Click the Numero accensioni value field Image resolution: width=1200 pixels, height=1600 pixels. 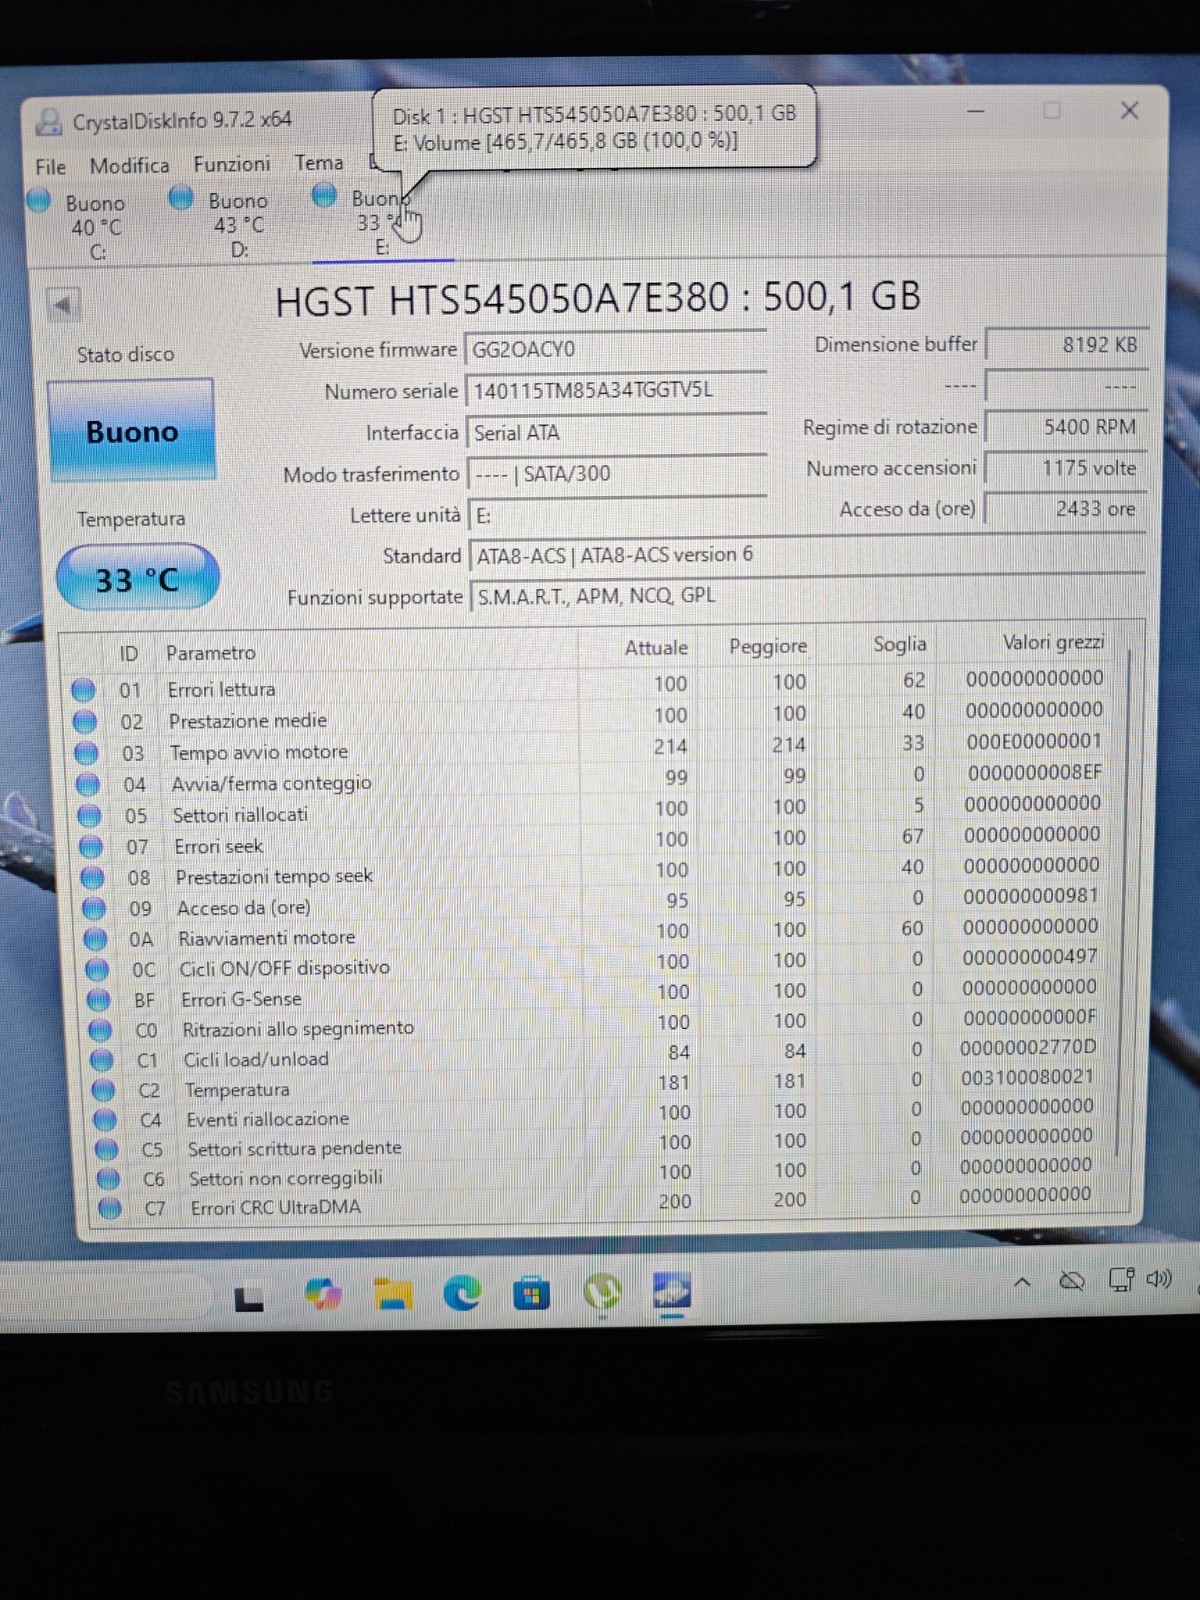1066,468
